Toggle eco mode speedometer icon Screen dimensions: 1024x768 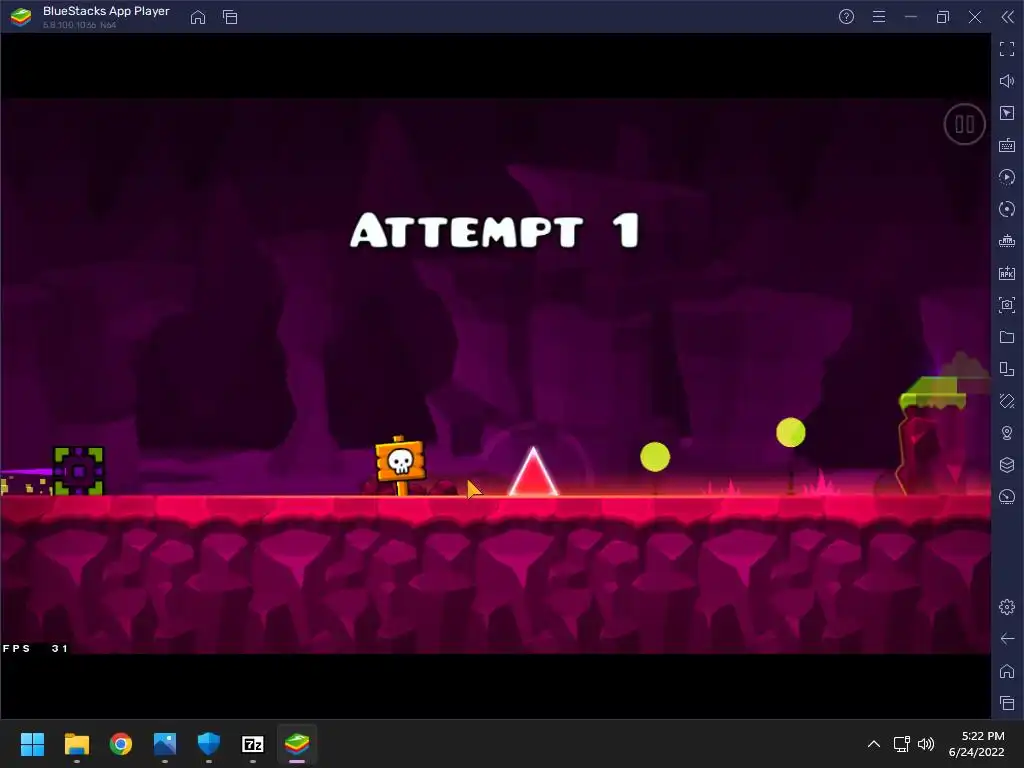[1006, 496]
